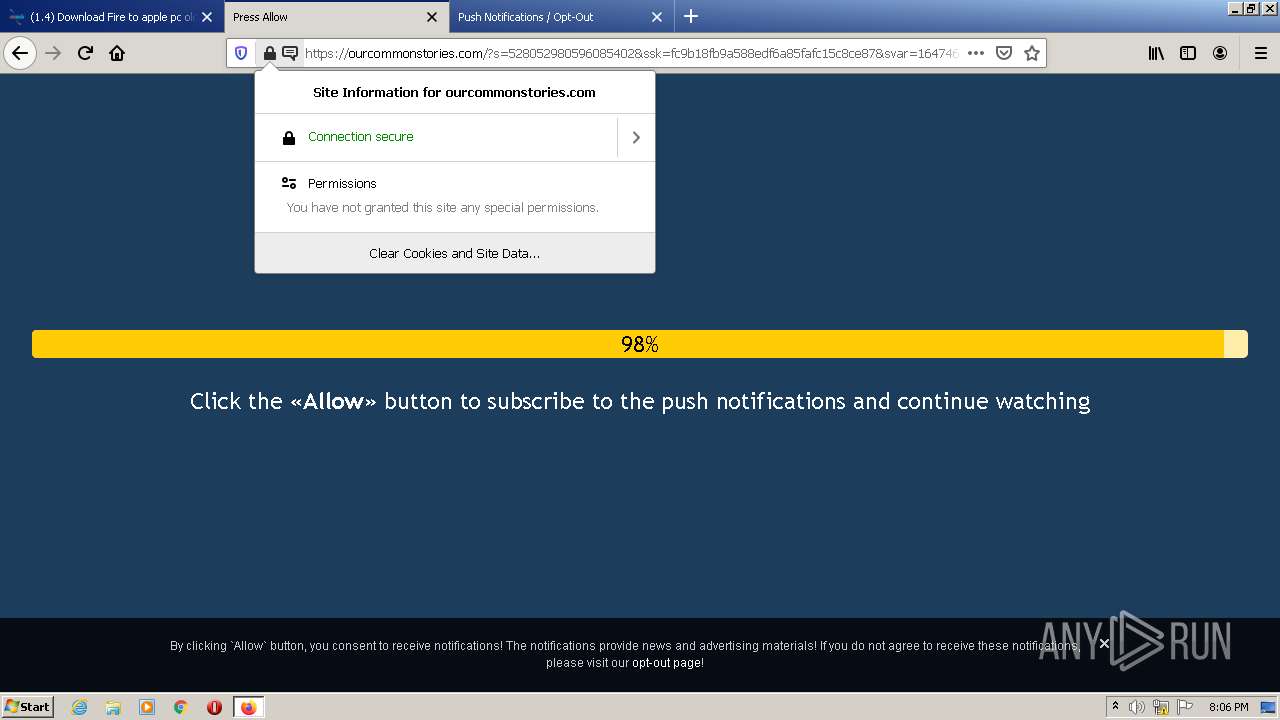1280x720 pixels.
Task: Close the Press Allow tab
Action: pos(432,17)
